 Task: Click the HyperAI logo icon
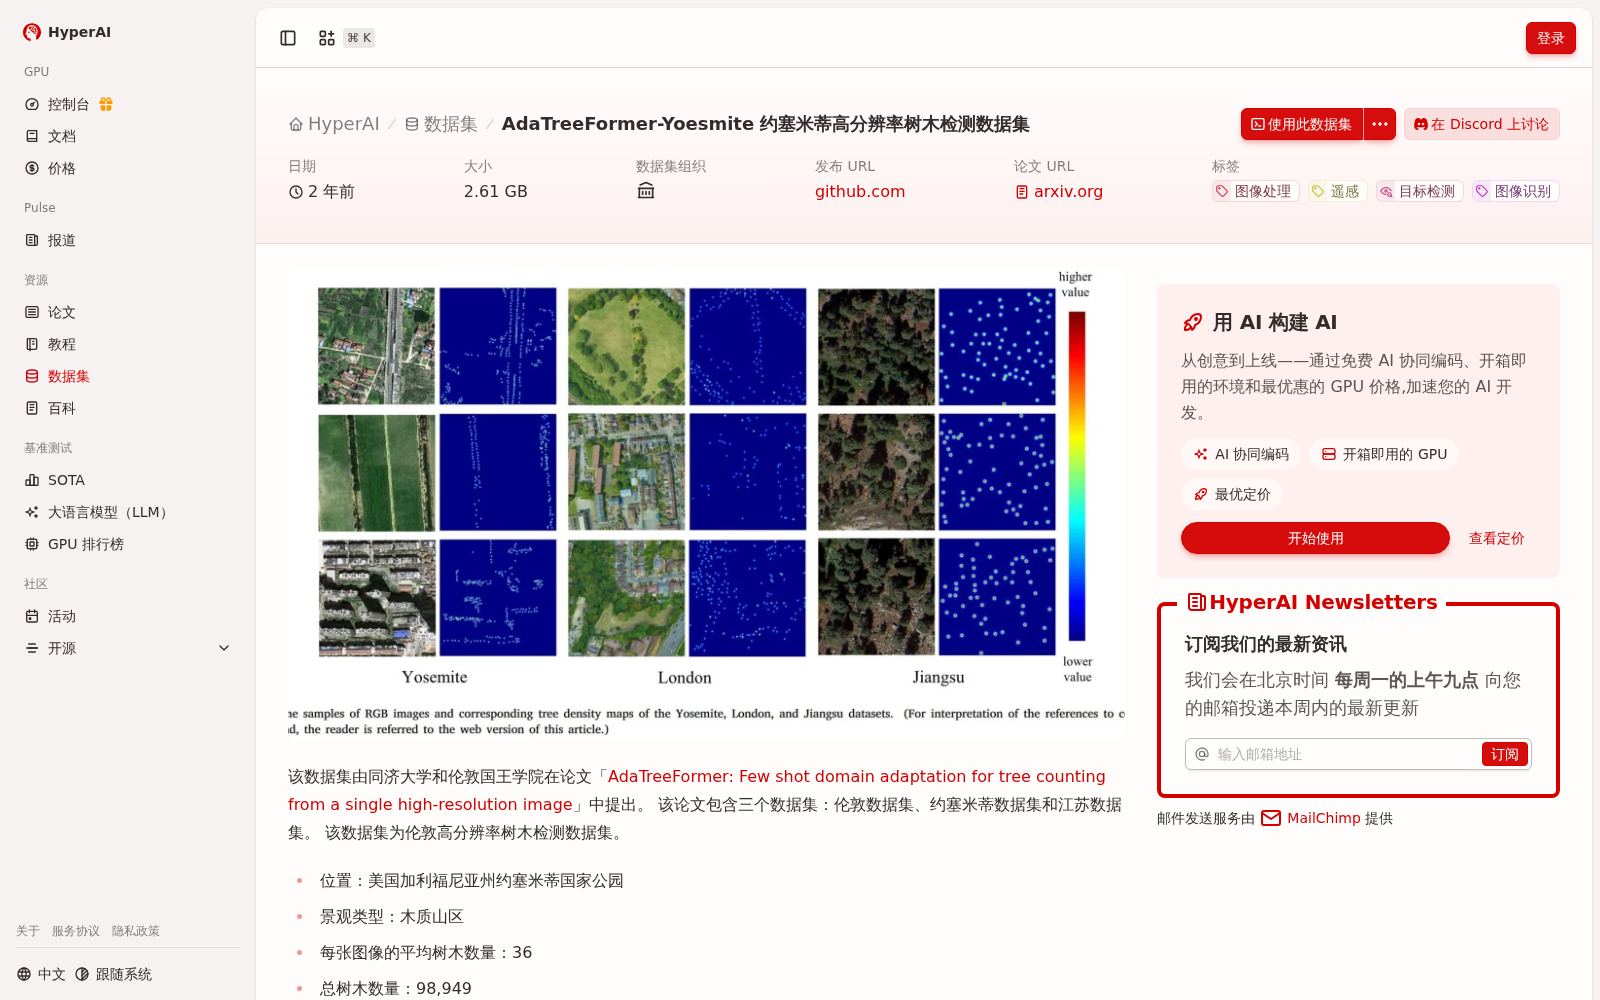[x=32, y=32]
